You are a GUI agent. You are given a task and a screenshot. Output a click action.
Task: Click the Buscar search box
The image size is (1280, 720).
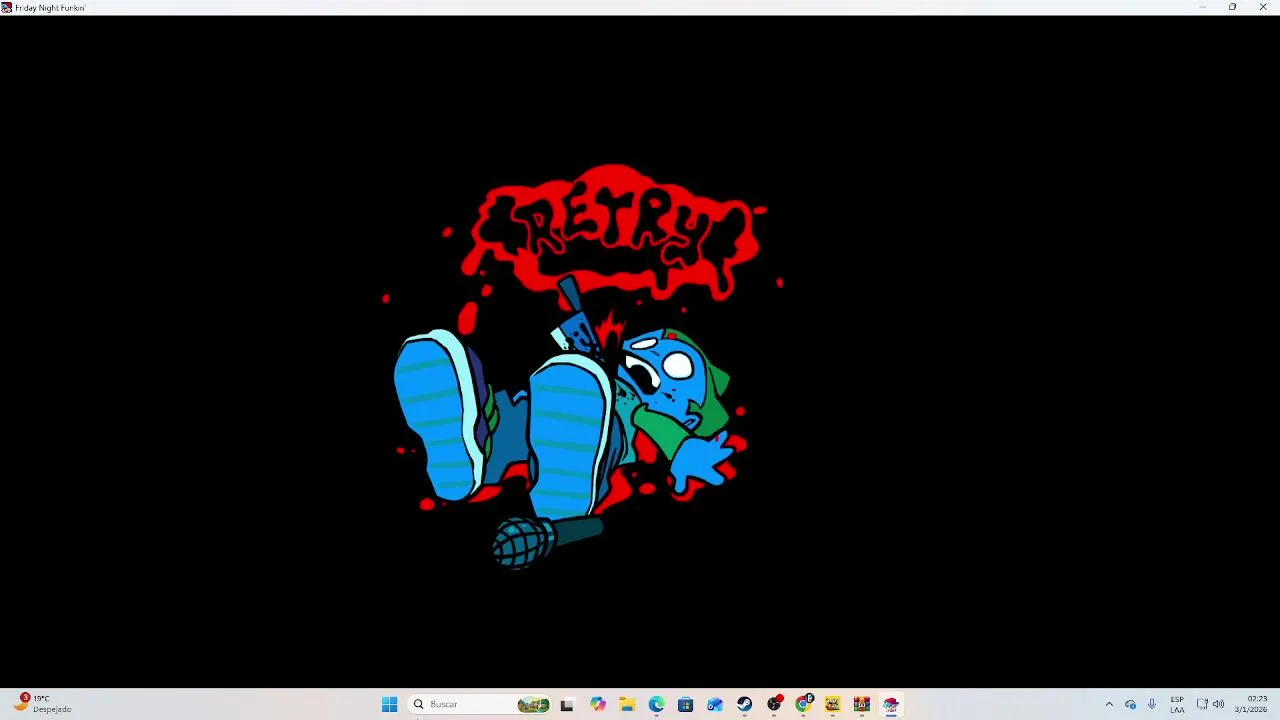[x=481, y=705]
